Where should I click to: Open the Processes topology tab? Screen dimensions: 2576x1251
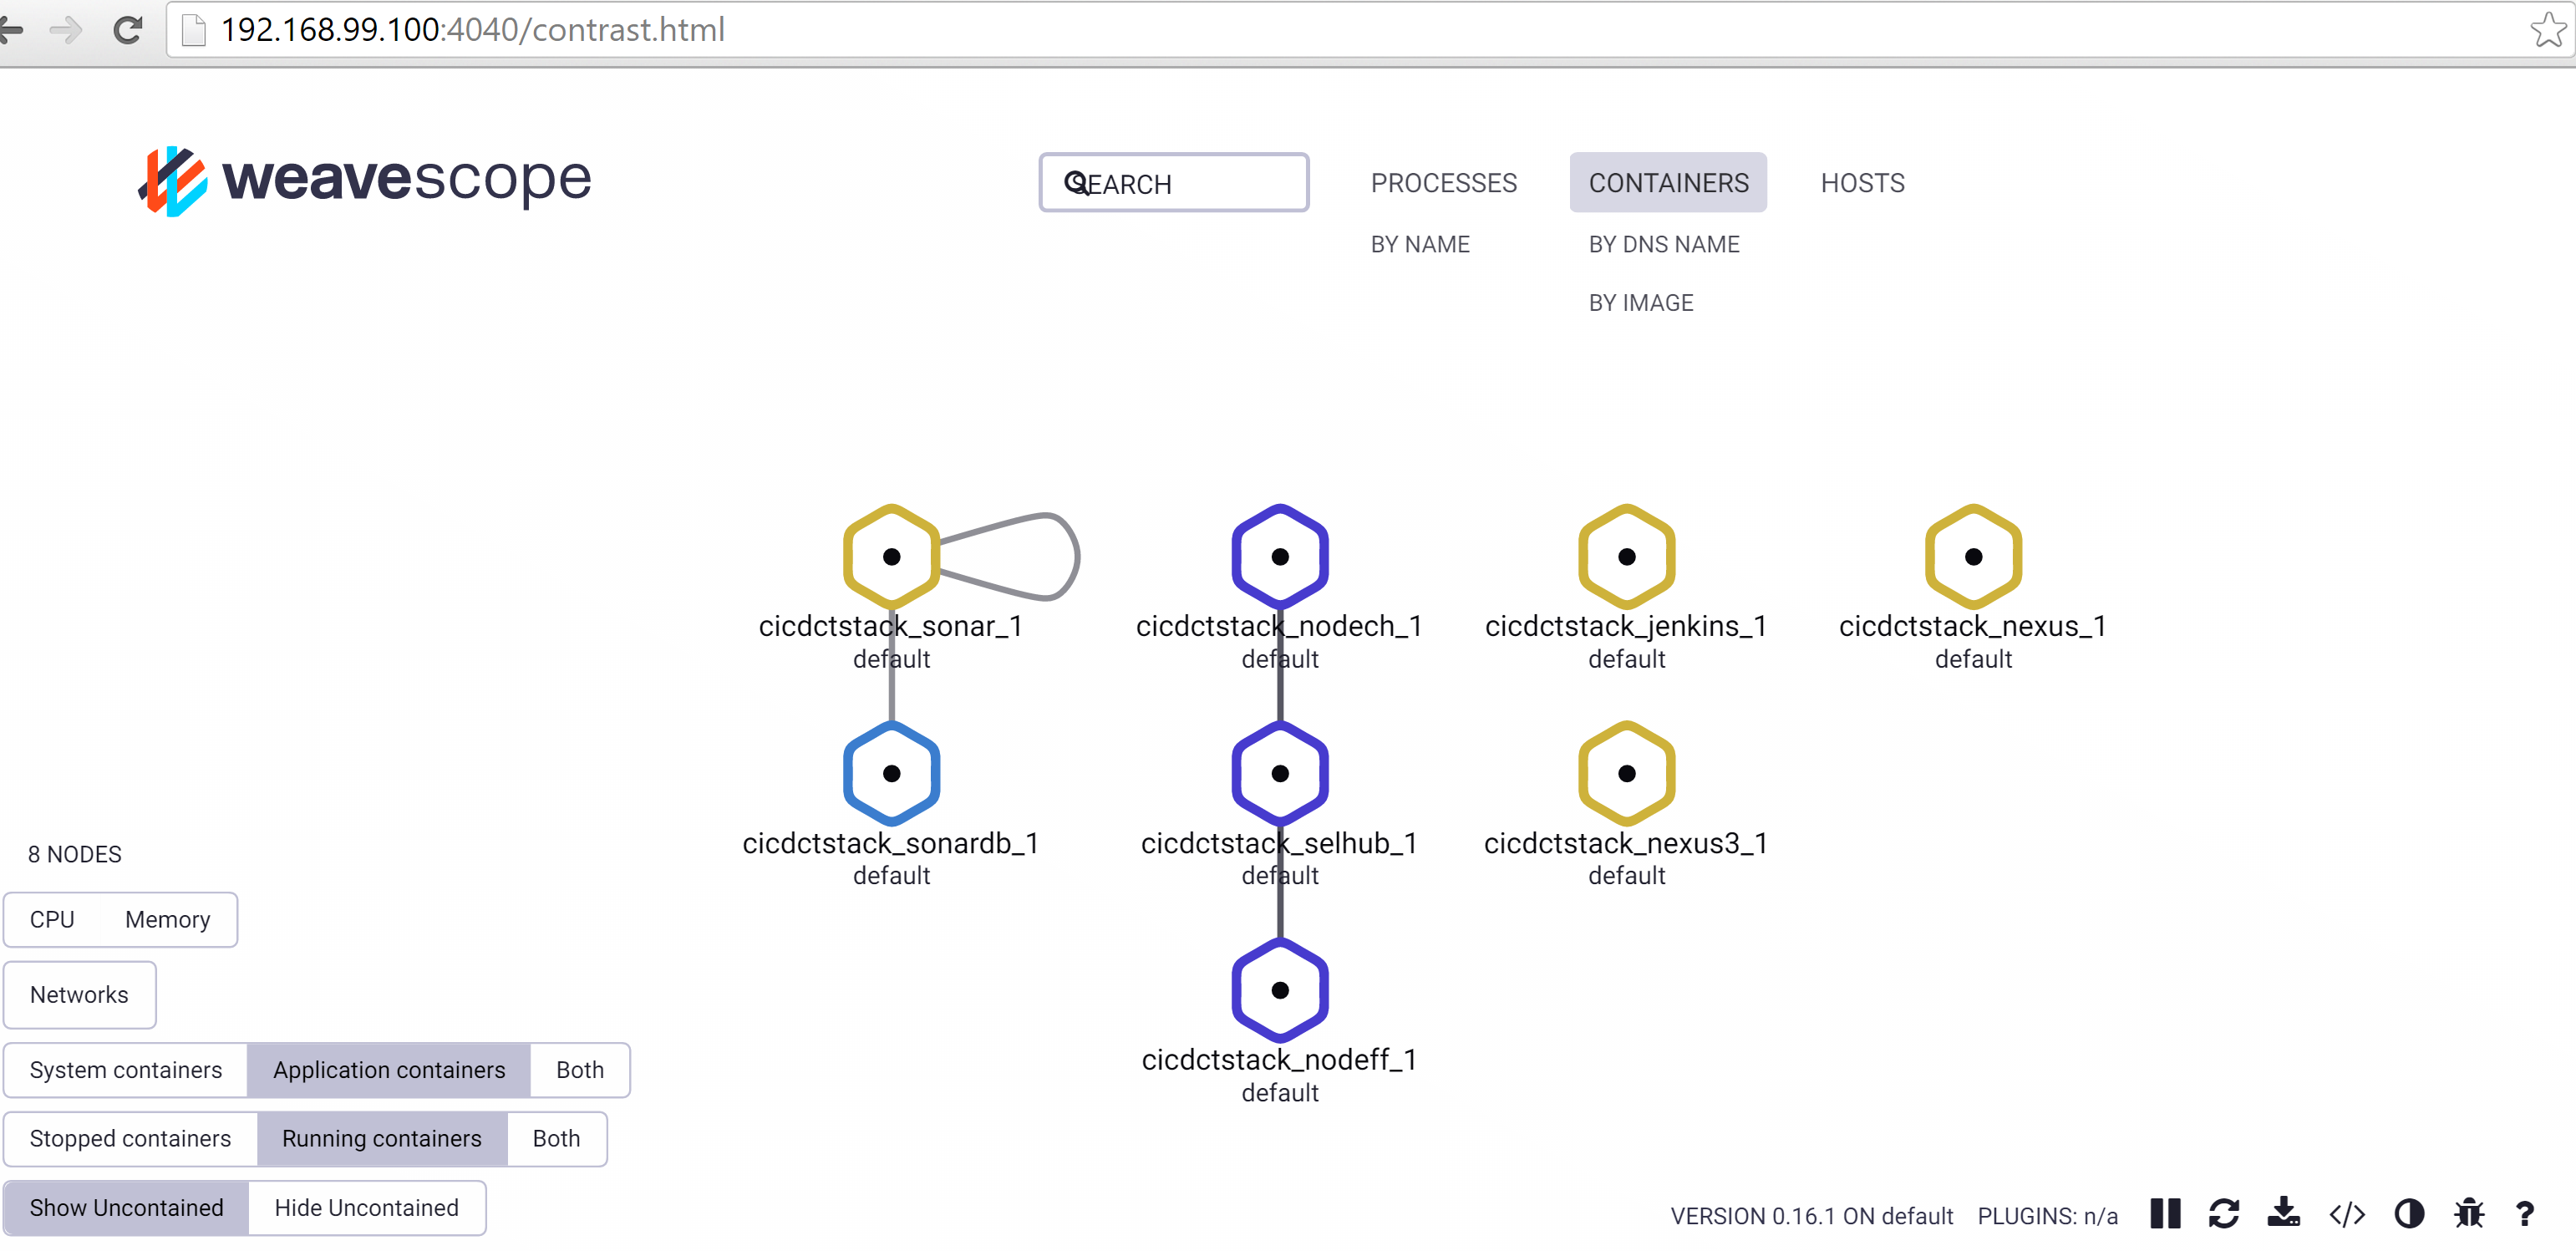[1443, 183]
